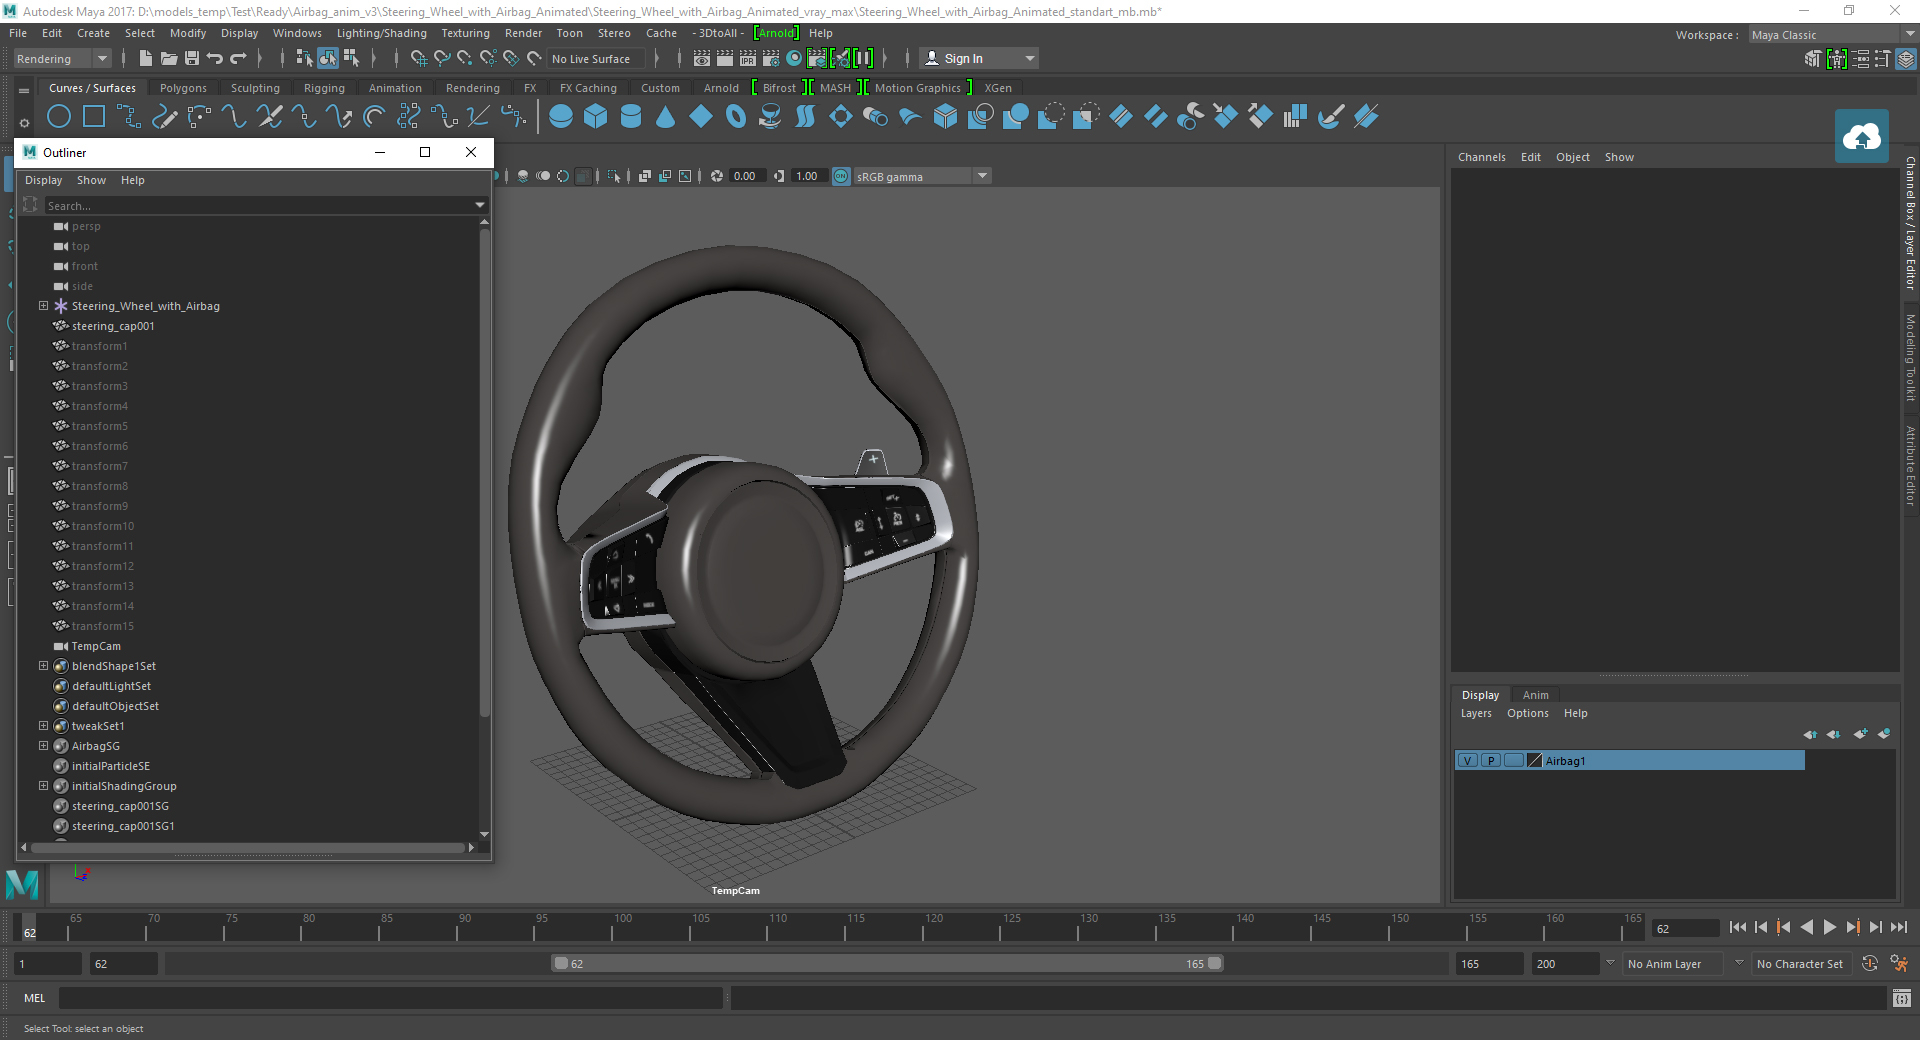Create a polygon cube from the shelf
Viewport: 1920px width, 1040px height.
(596, 117)
